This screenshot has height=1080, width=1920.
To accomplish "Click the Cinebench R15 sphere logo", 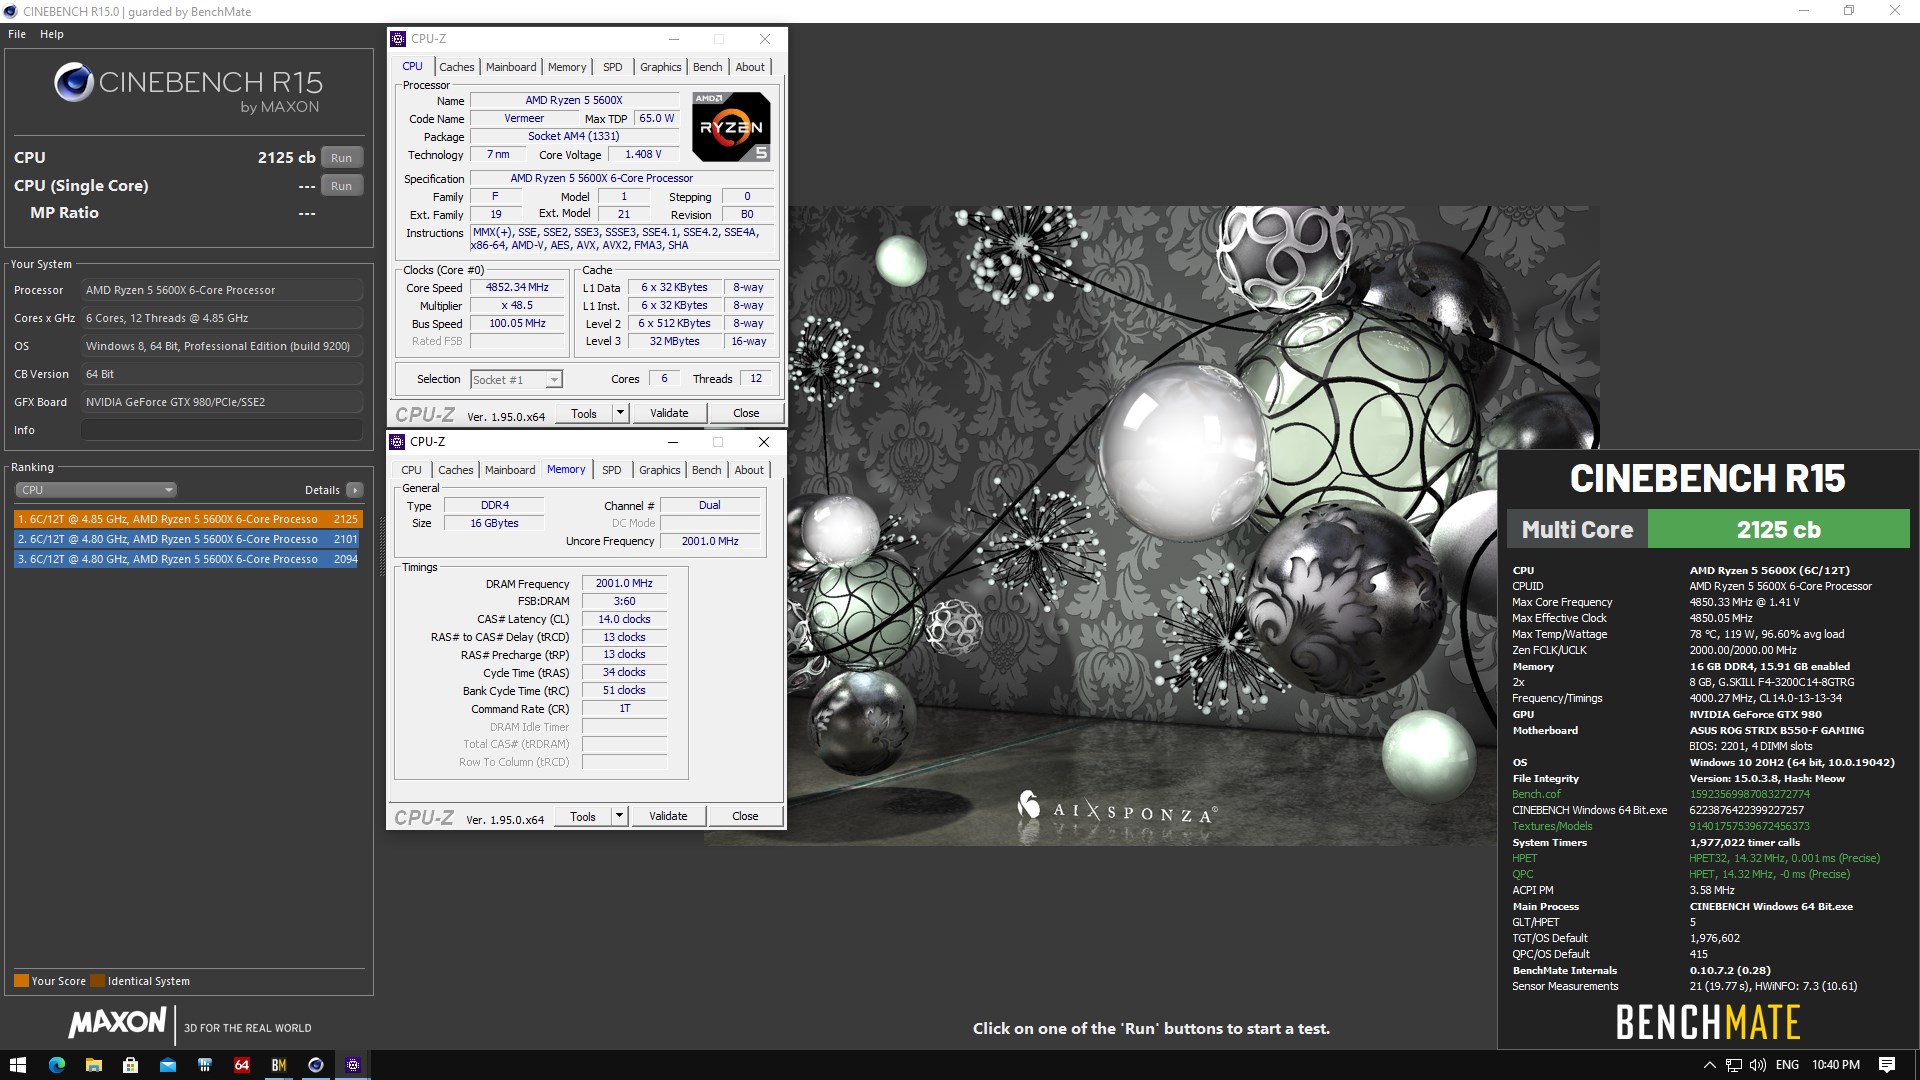I will (x=73, y=82).
